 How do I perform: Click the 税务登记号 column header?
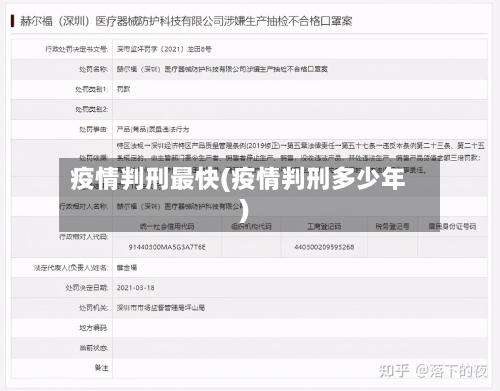[392, 227]
